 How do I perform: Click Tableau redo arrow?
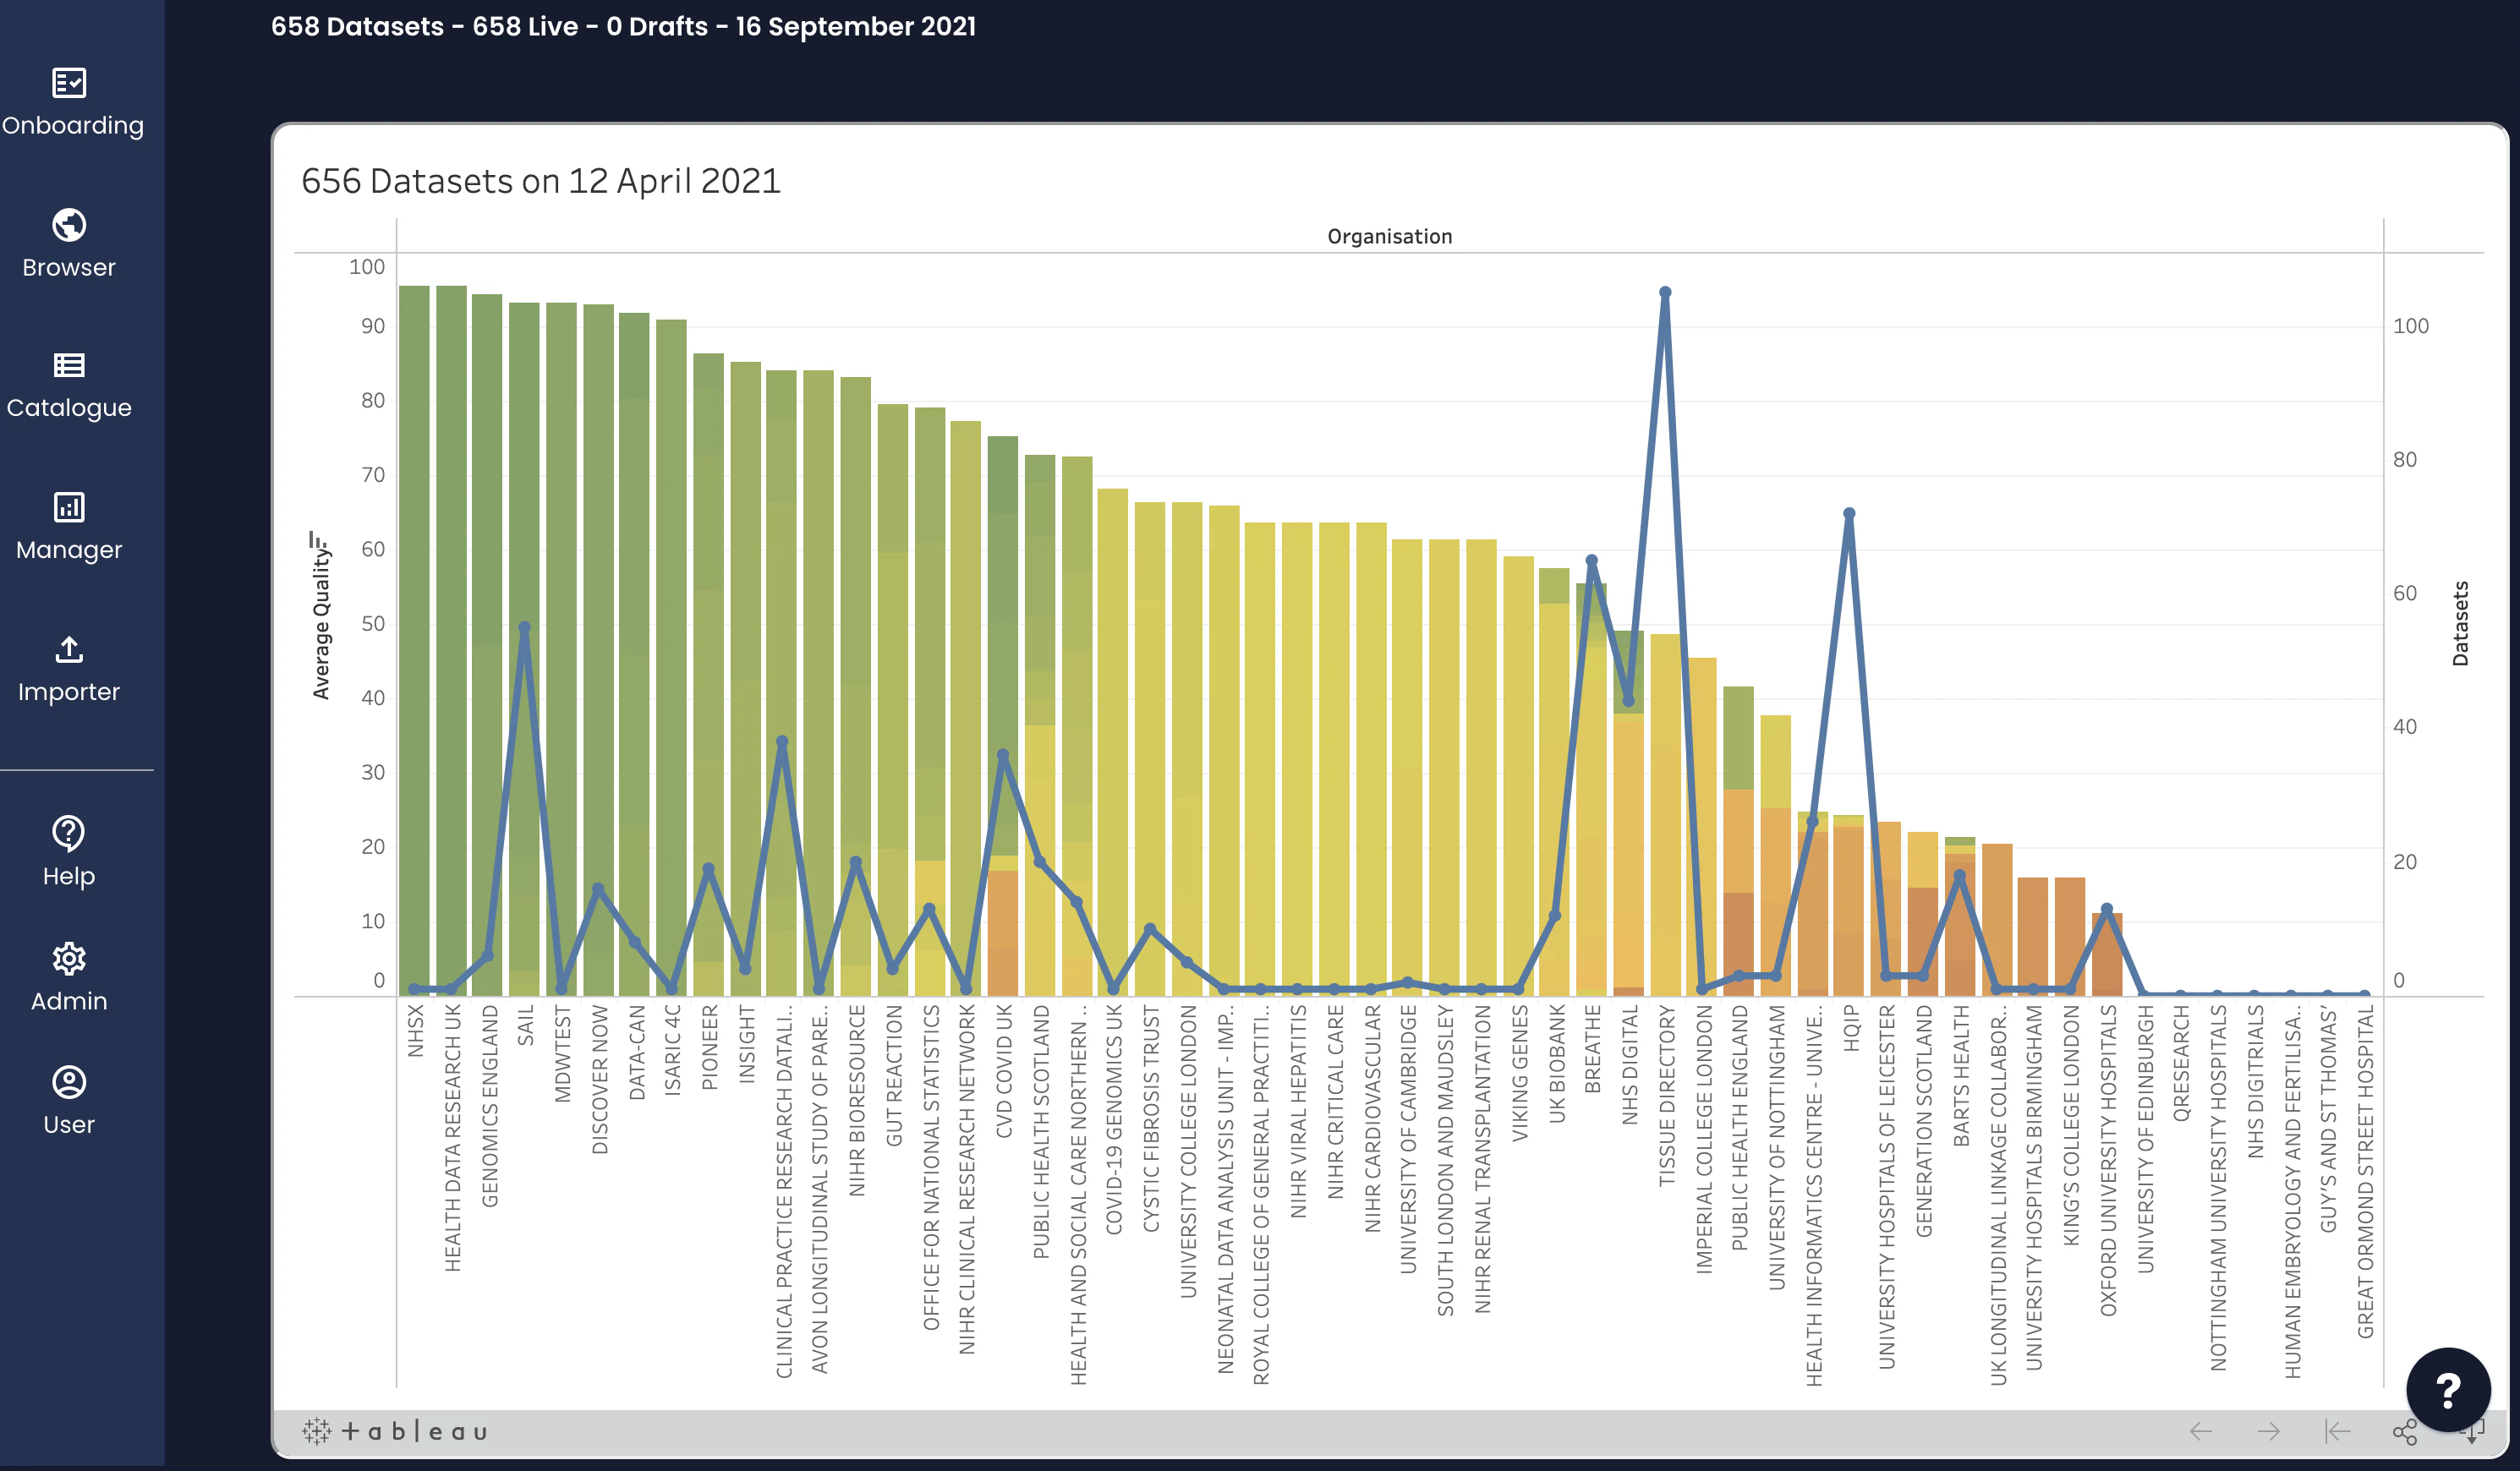[x=2268, y=1431]
